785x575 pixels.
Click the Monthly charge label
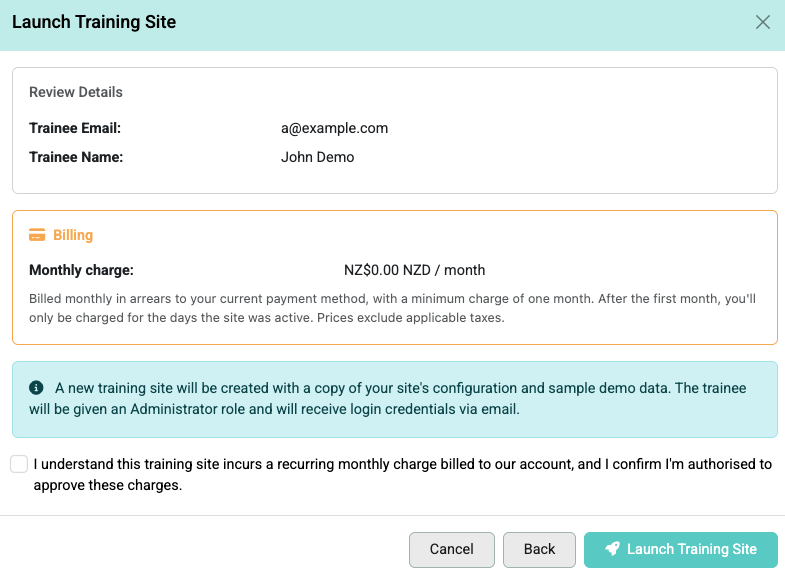82,270
